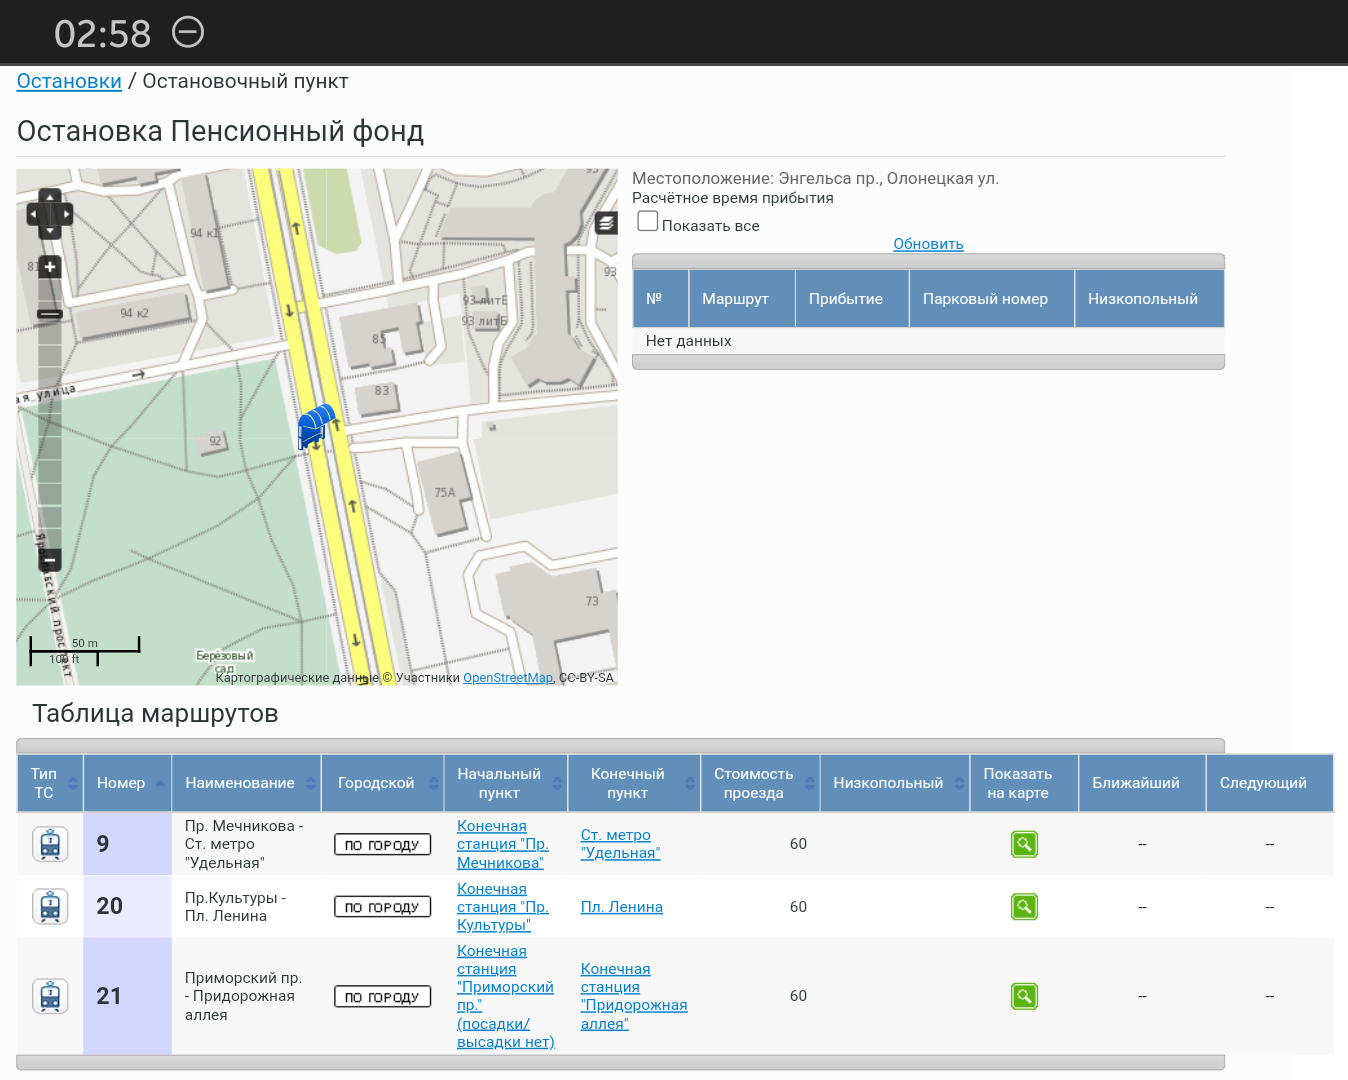Image resolution: width=1348 pixels, height=1080 pixels.
Task: Open the map layer switcher icon
Action: point(606,223)
